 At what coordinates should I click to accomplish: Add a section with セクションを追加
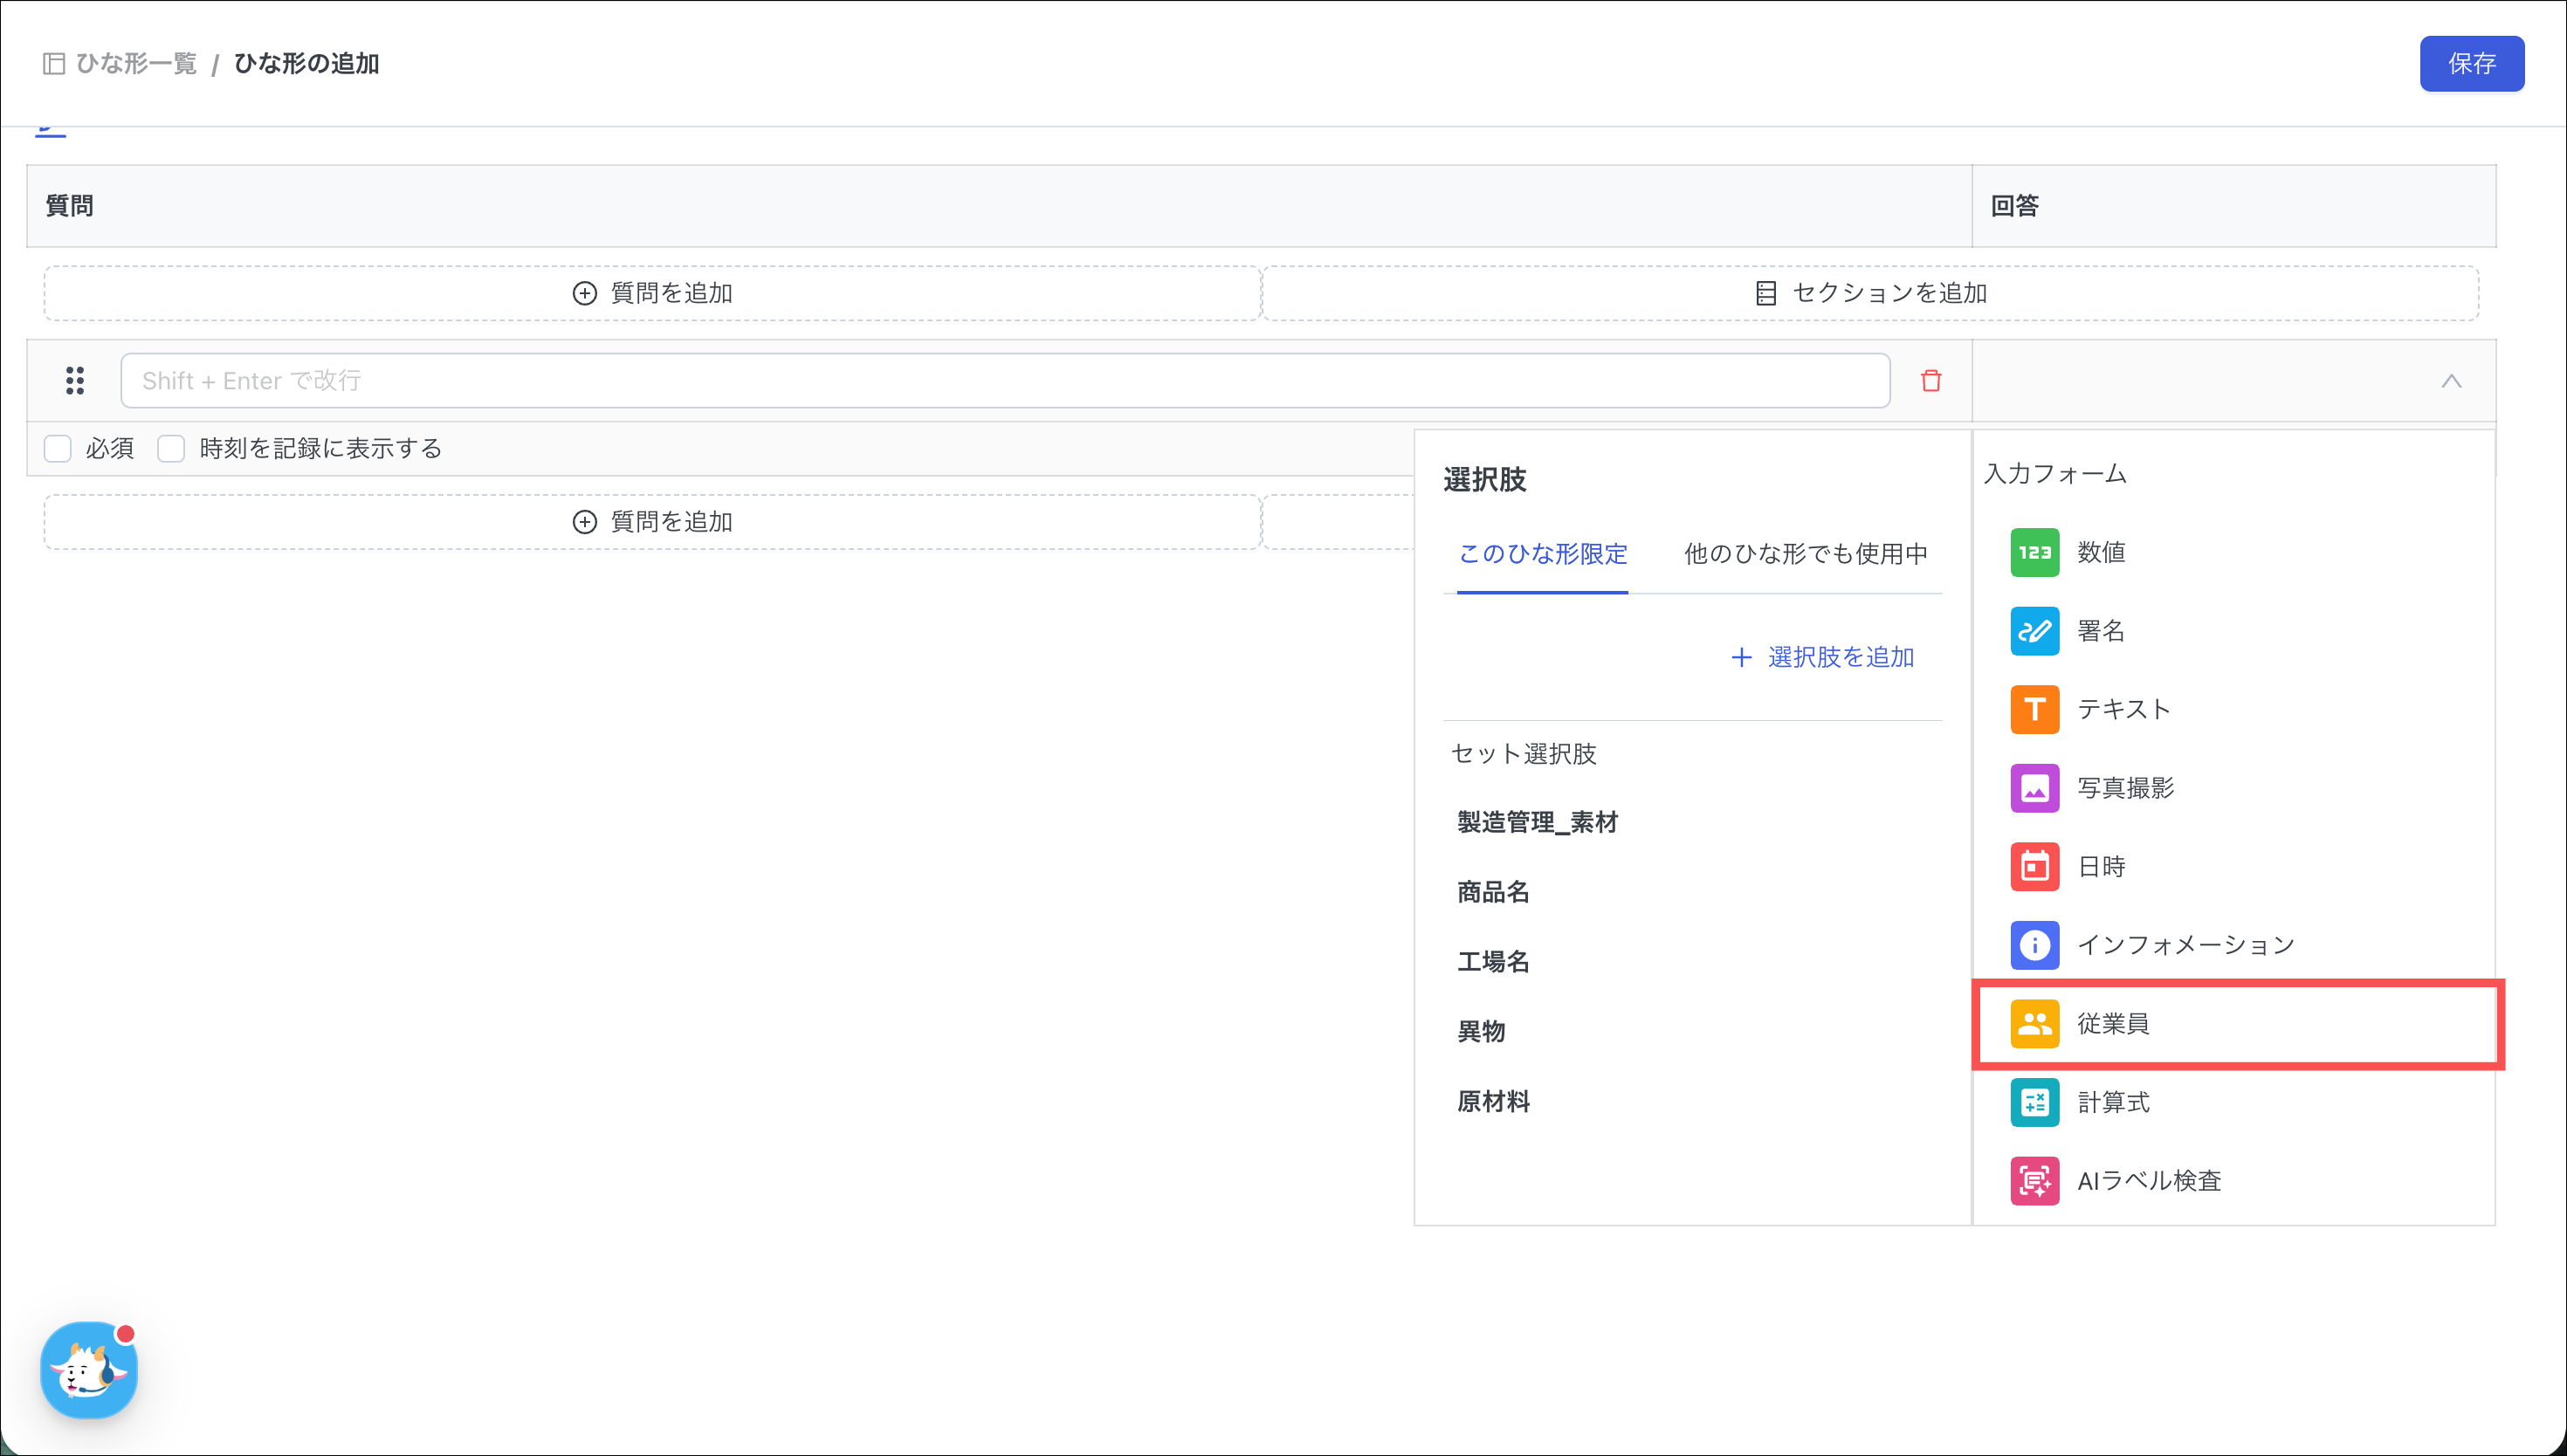pyautogui.click(x=1870, y=293)
